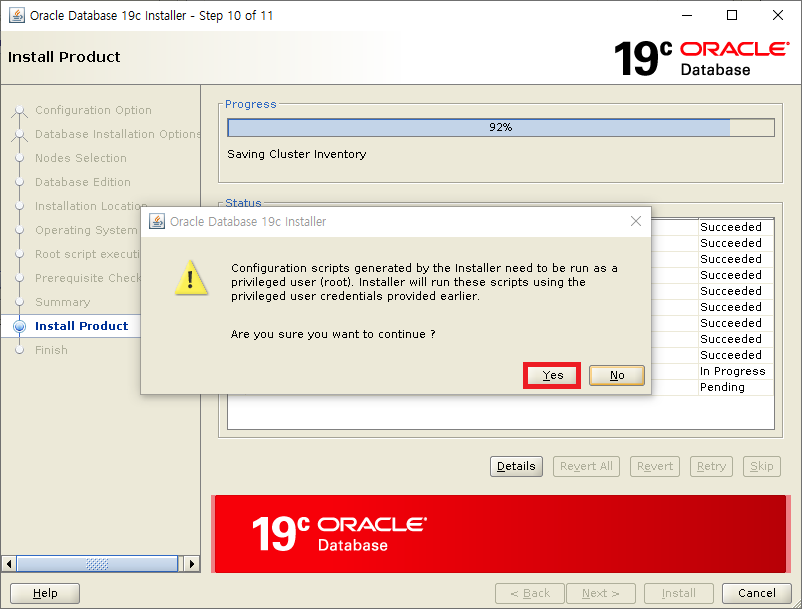This screenshot has width=802, height=609.
Task: Open Help
Action: click(45, 593)
